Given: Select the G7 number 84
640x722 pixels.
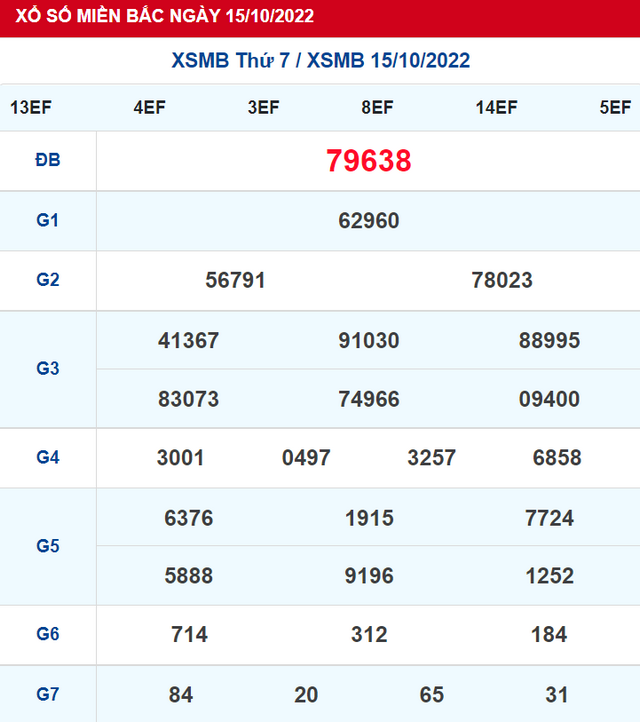Looking at the screenshot, I should coord(181,694).
